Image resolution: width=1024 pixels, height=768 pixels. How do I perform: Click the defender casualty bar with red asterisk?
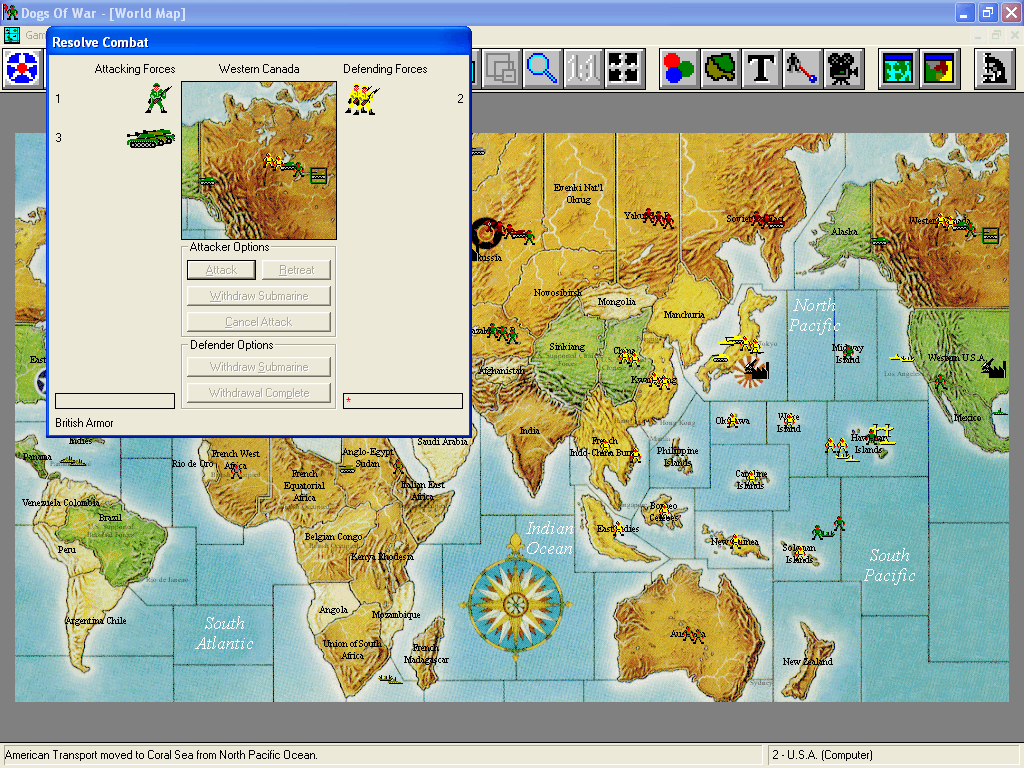(403, 400)
